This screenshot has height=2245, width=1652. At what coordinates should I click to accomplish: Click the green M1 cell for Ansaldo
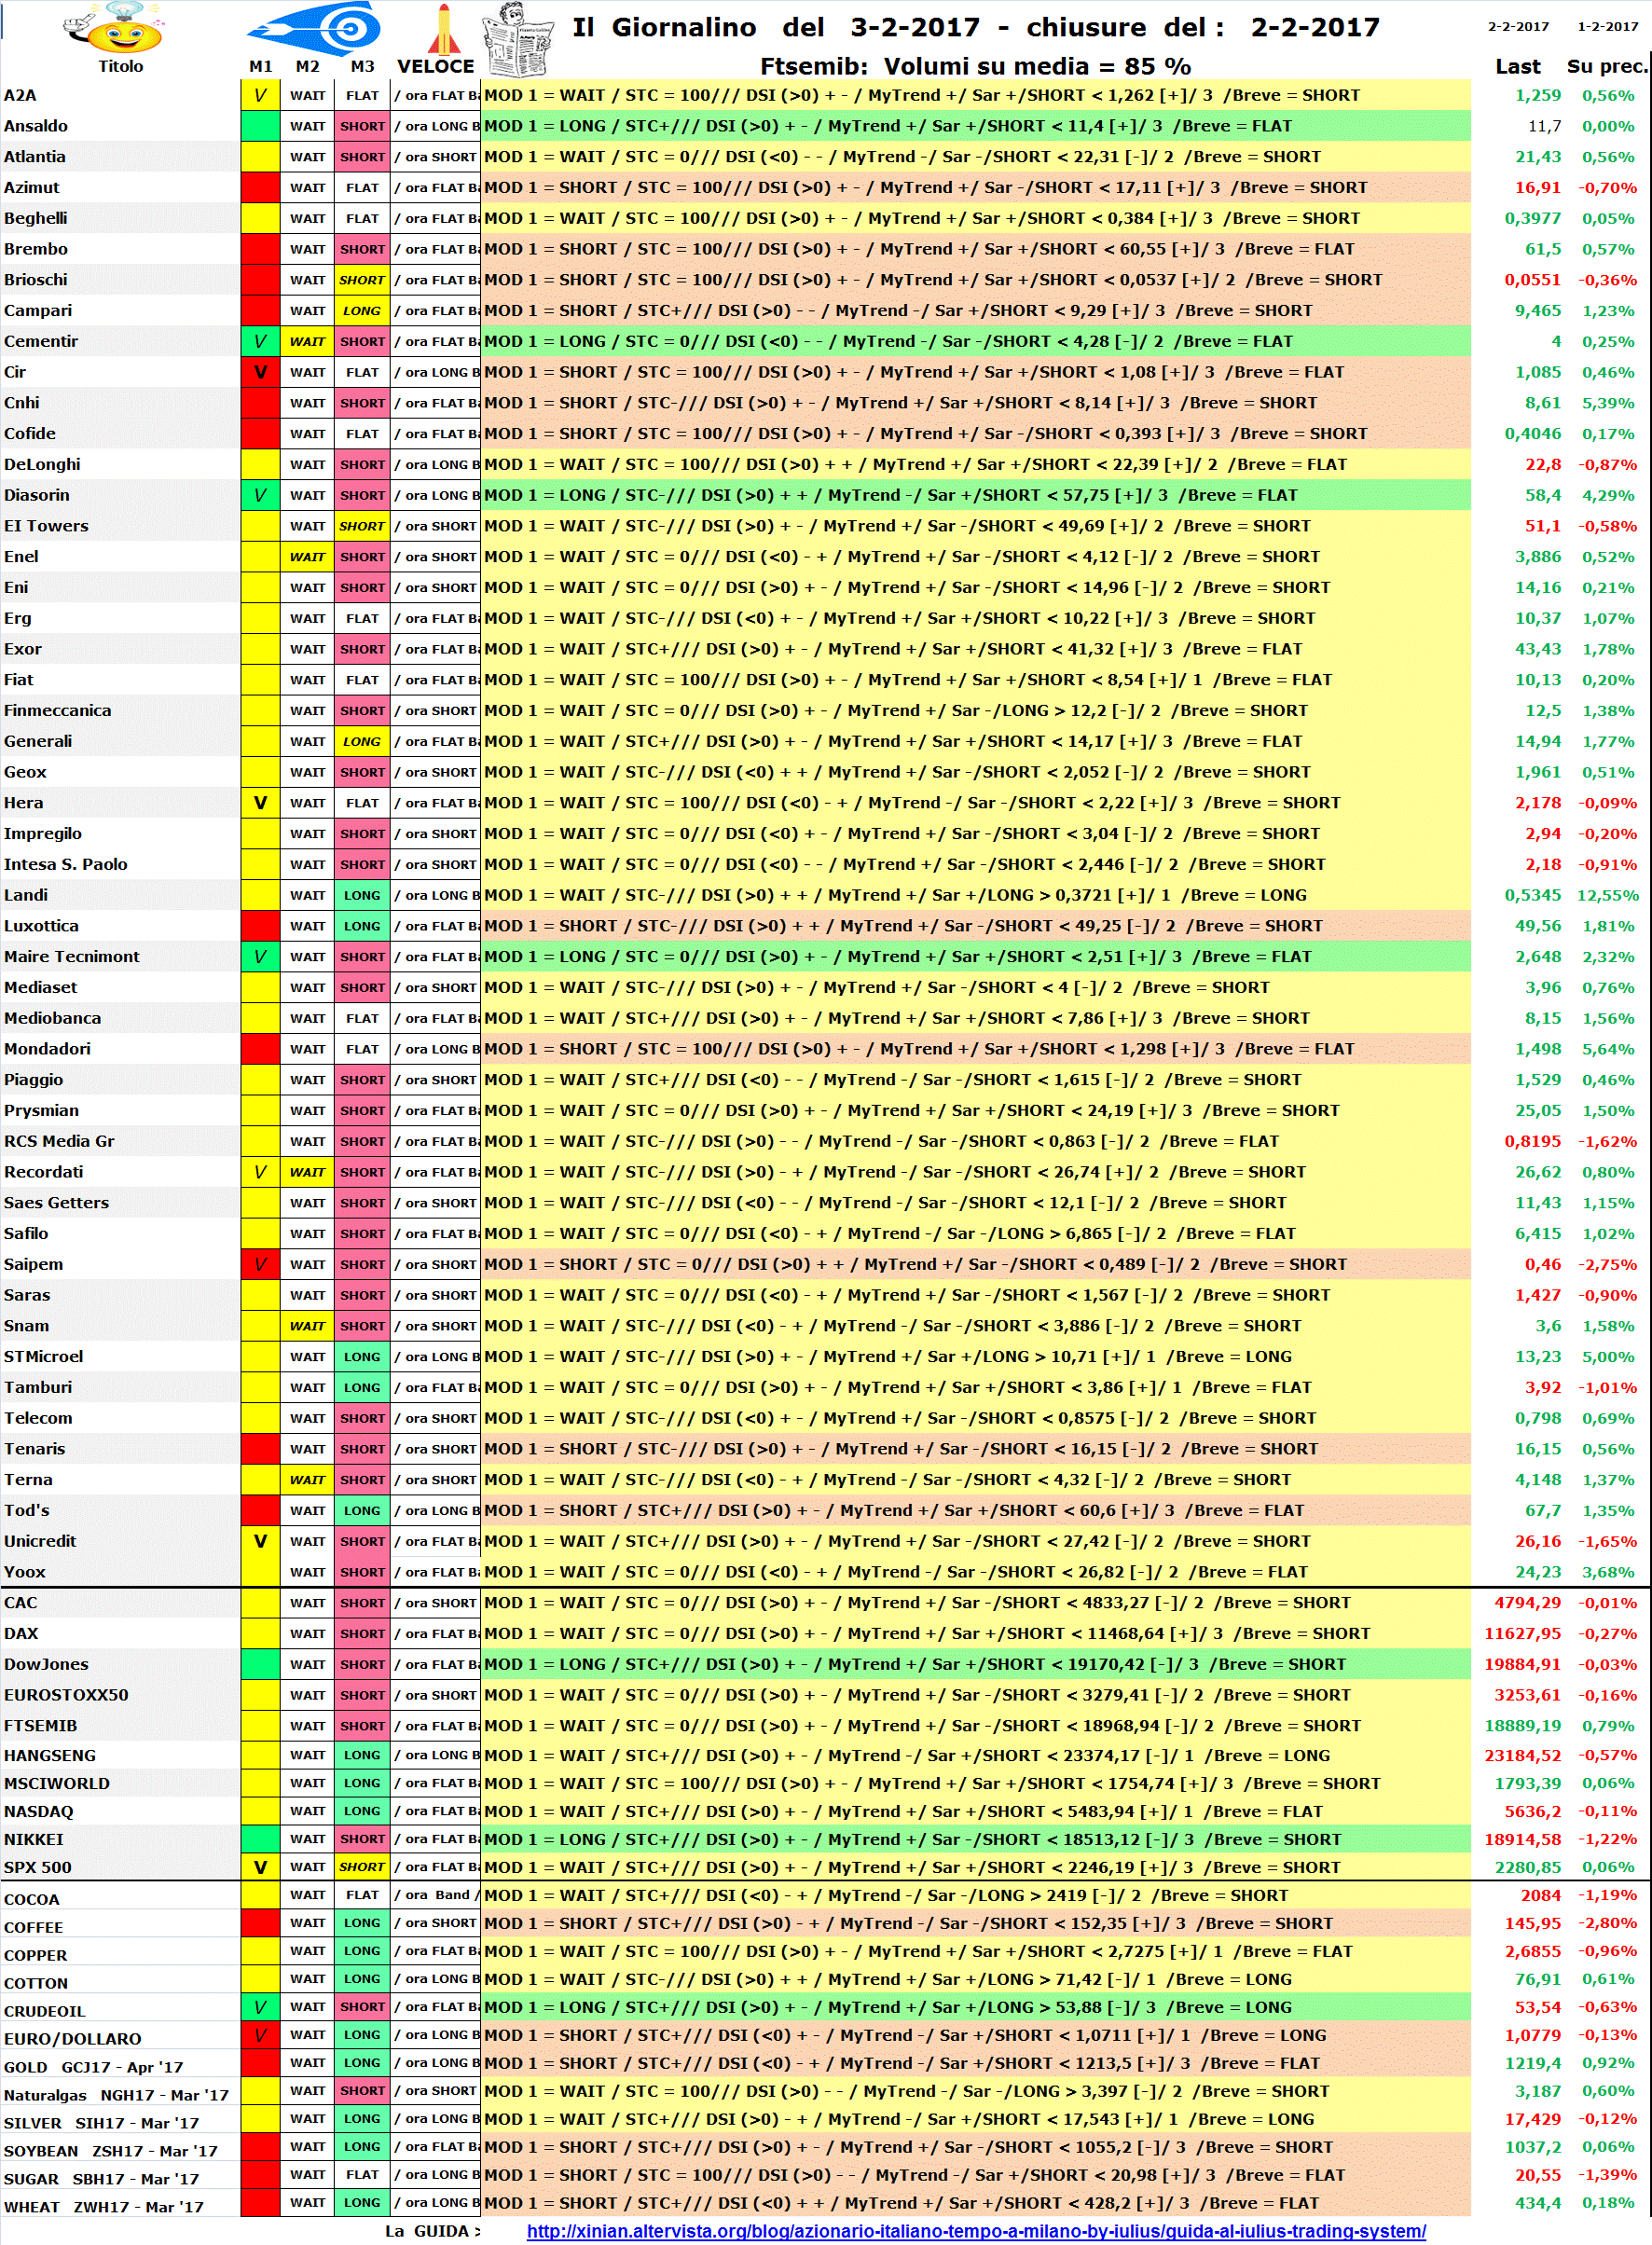coord(260,126)
